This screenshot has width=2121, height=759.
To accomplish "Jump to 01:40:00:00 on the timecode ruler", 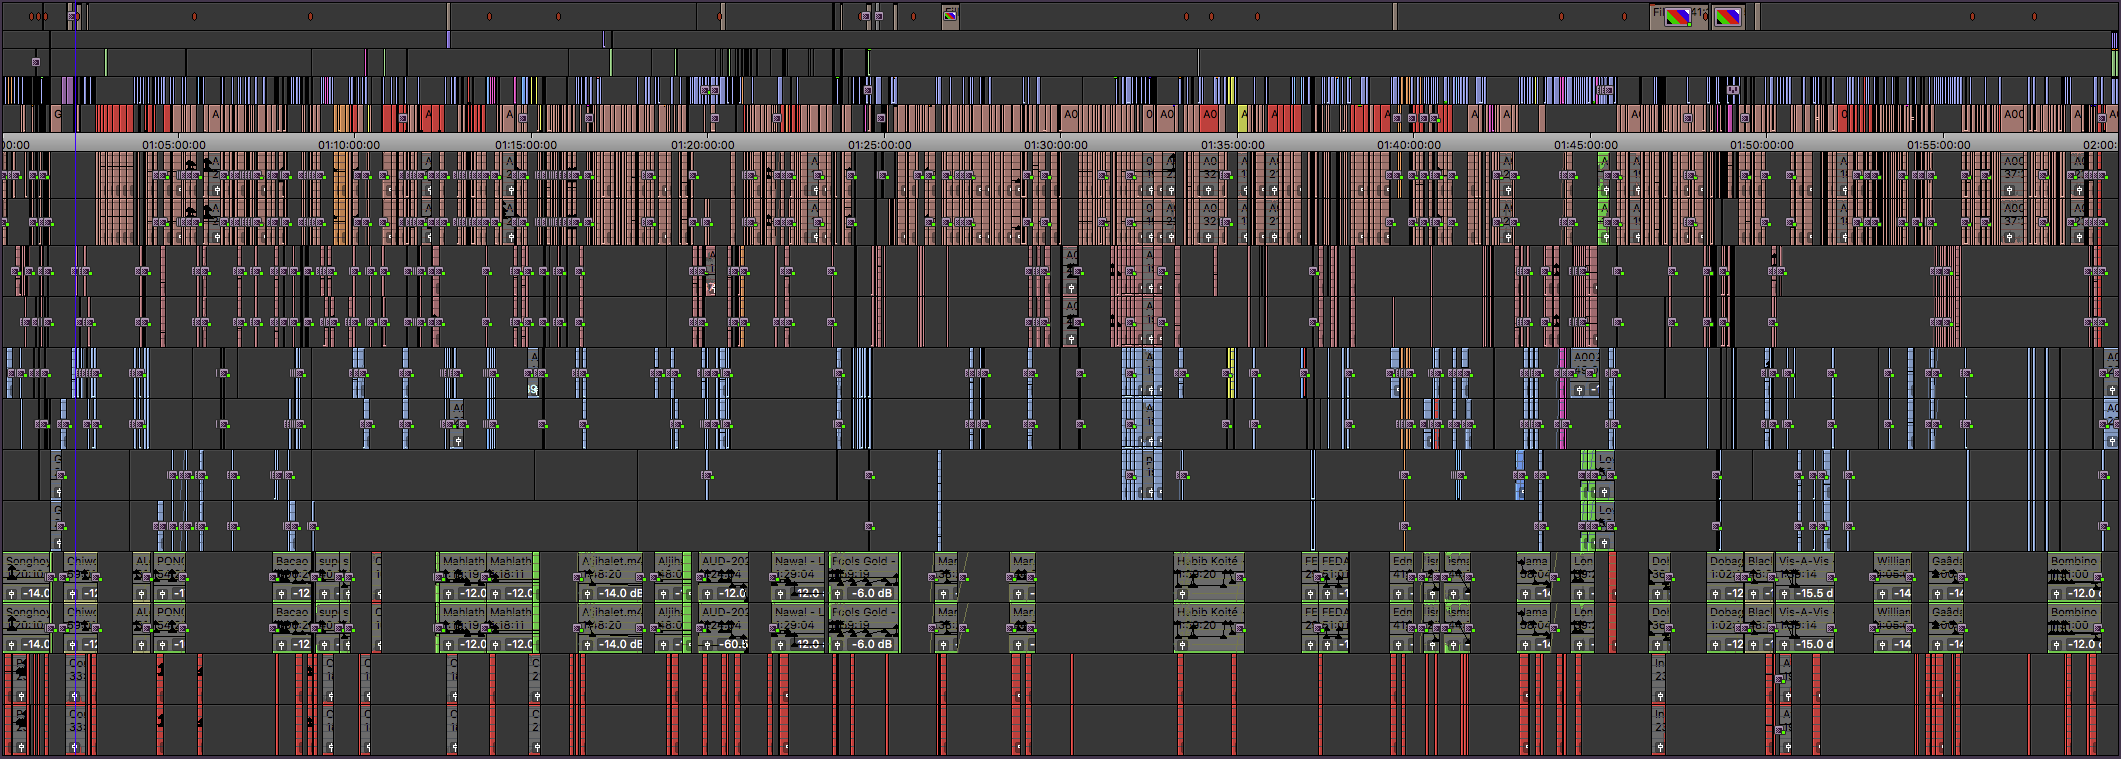I will coord(1409,144).
